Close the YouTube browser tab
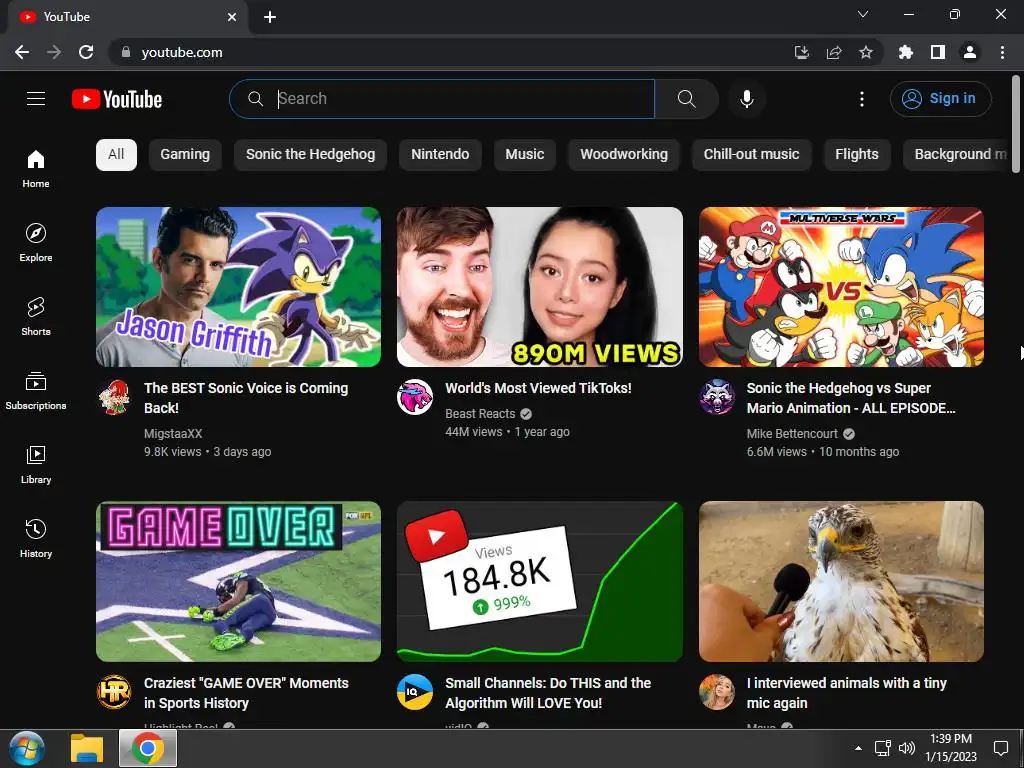Image resolution: width=1024 pixels, height=768 pixels. [x=232, y=17]
